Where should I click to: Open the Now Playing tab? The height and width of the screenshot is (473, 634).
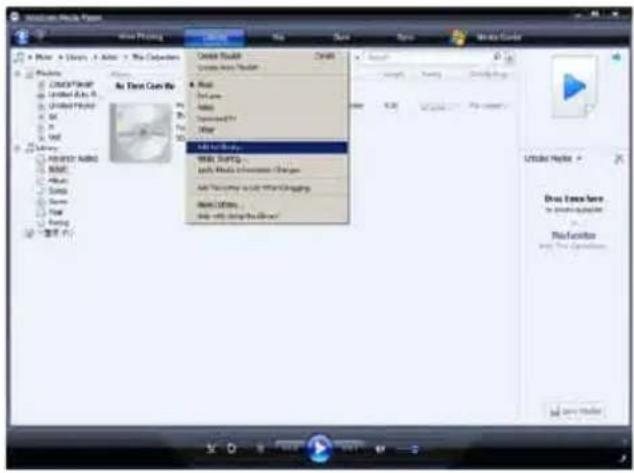tap(141, 37)
